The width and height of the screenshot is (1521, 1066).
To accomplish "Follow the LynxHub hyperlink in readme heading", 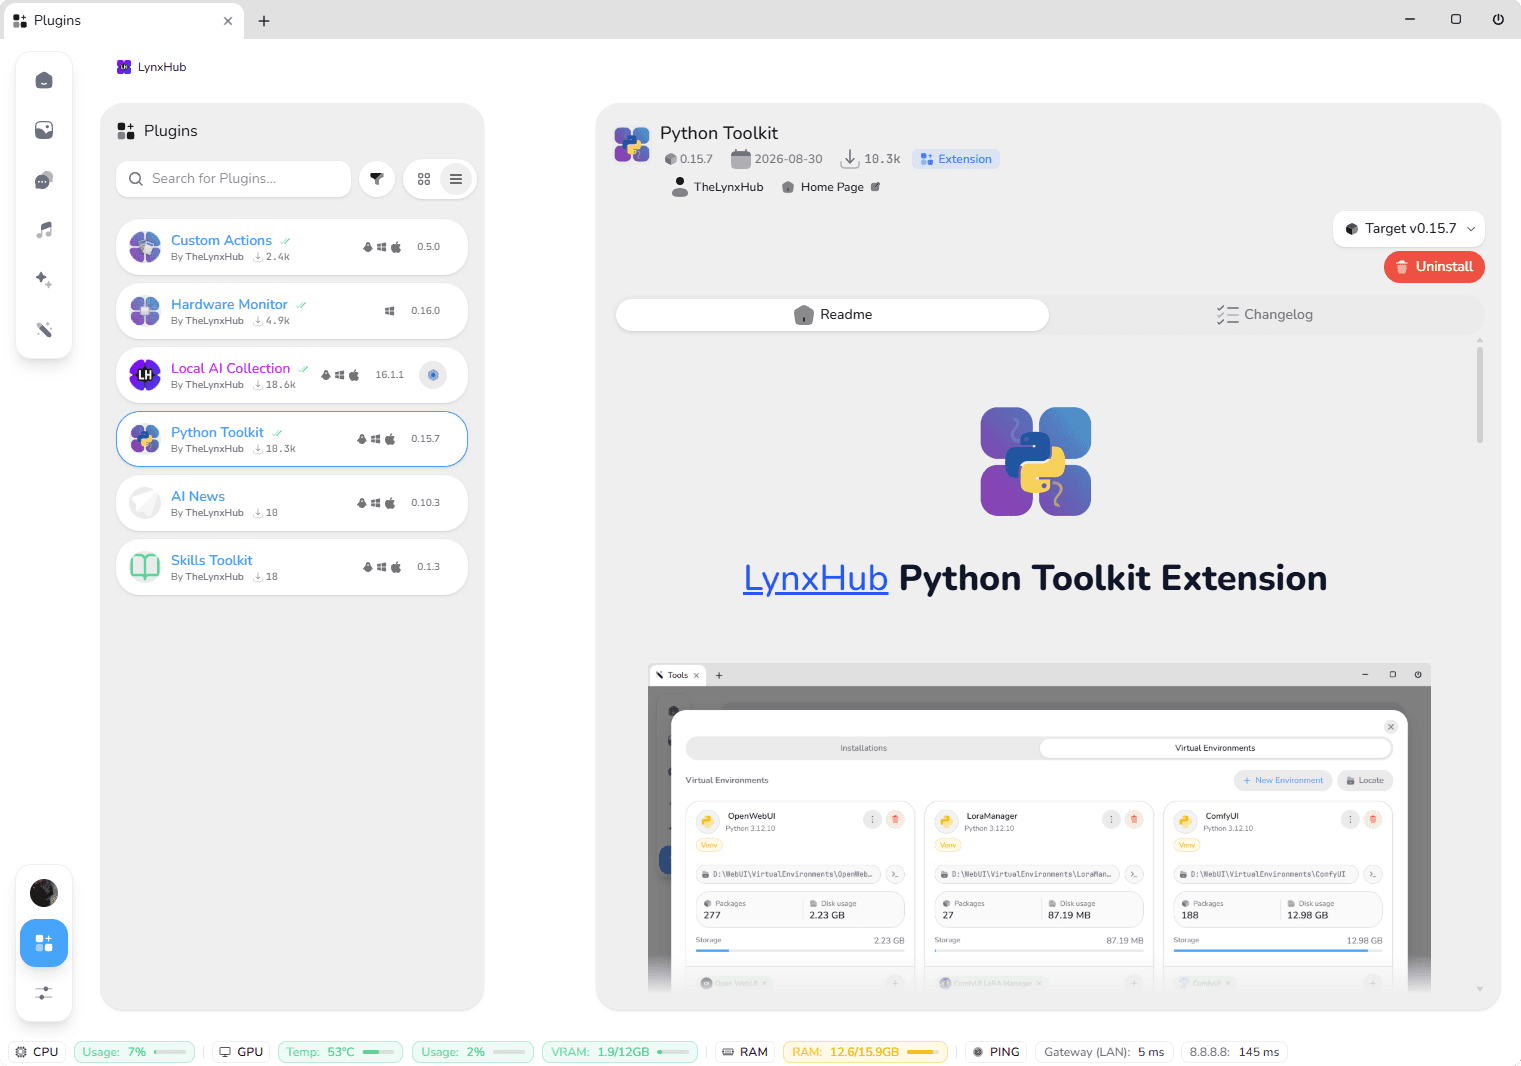I will click(815, 578).
